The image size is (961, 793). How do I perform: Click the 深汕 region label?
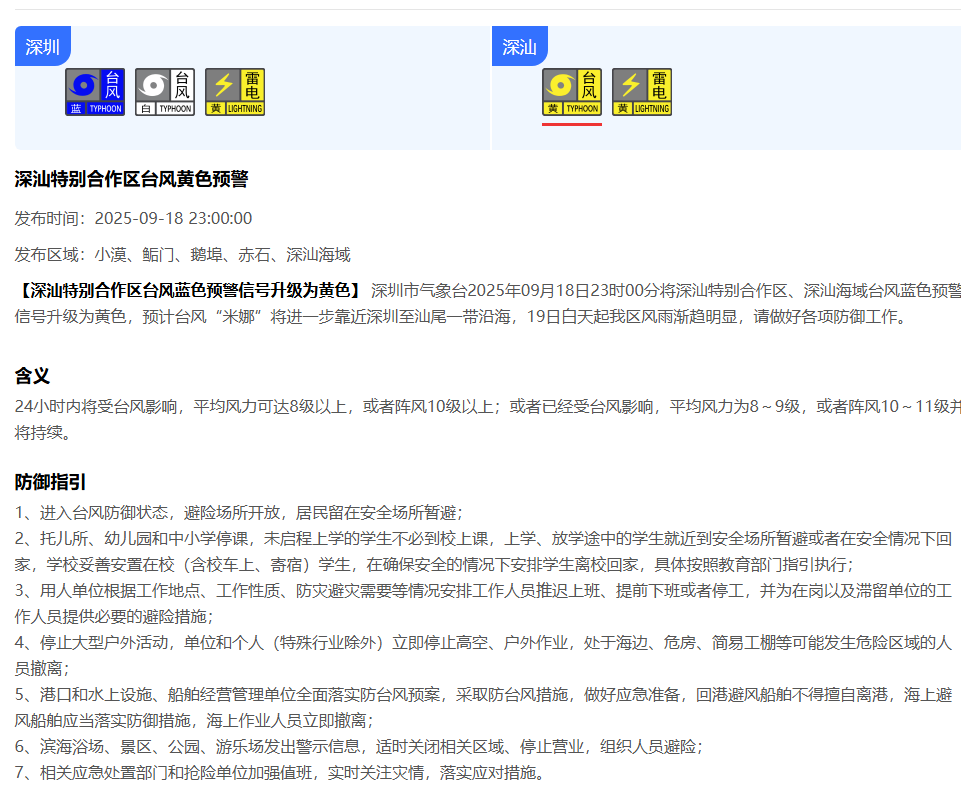point(519,46)
